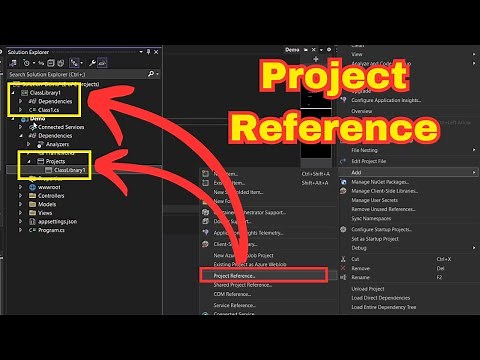Click Remove Unused References...
This screenshot has width=480, height=360.
(383, 209)
